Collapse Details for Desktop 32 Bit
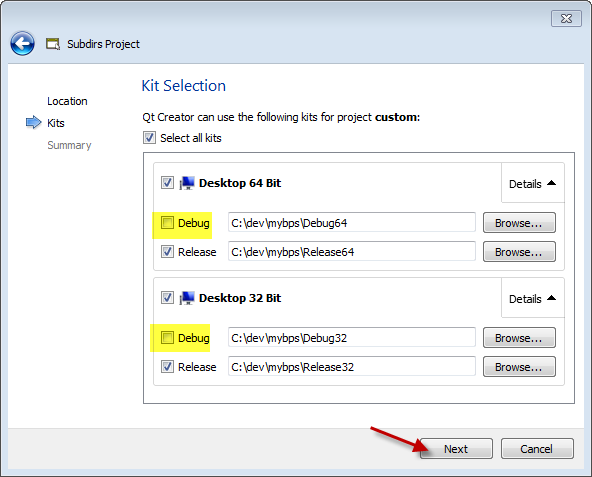This screenshot has width=592, height=477. (x=532, y=299)
